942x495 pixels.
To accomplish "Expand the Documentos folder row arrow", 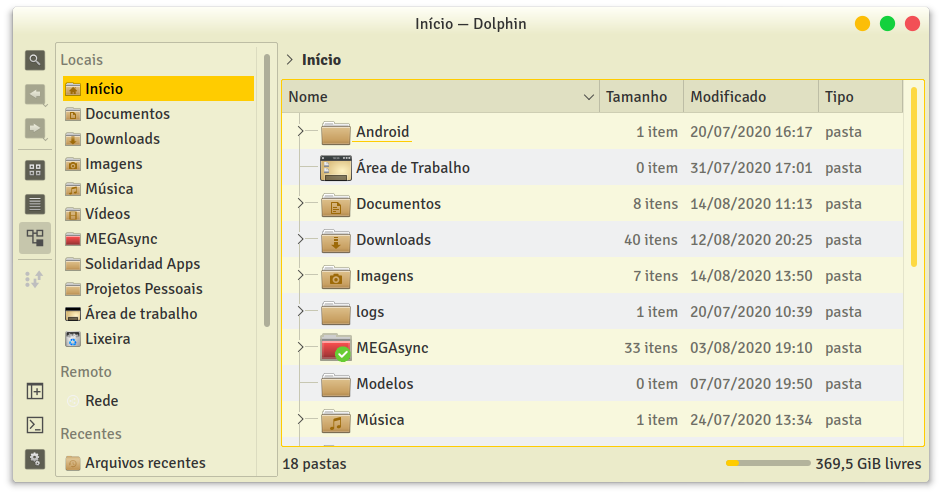I will [x=300, y=203].
